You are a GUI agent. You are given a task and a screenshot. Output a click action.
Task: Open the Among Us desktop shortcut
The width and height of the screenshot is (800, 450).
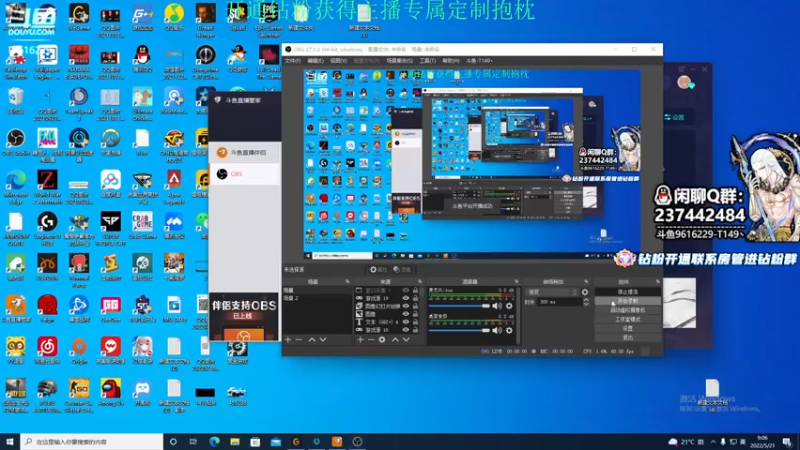click(x=111, y=392)
